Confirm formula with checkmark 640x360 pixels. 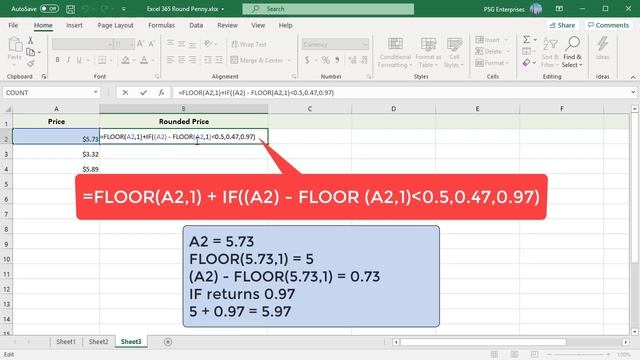143,93
